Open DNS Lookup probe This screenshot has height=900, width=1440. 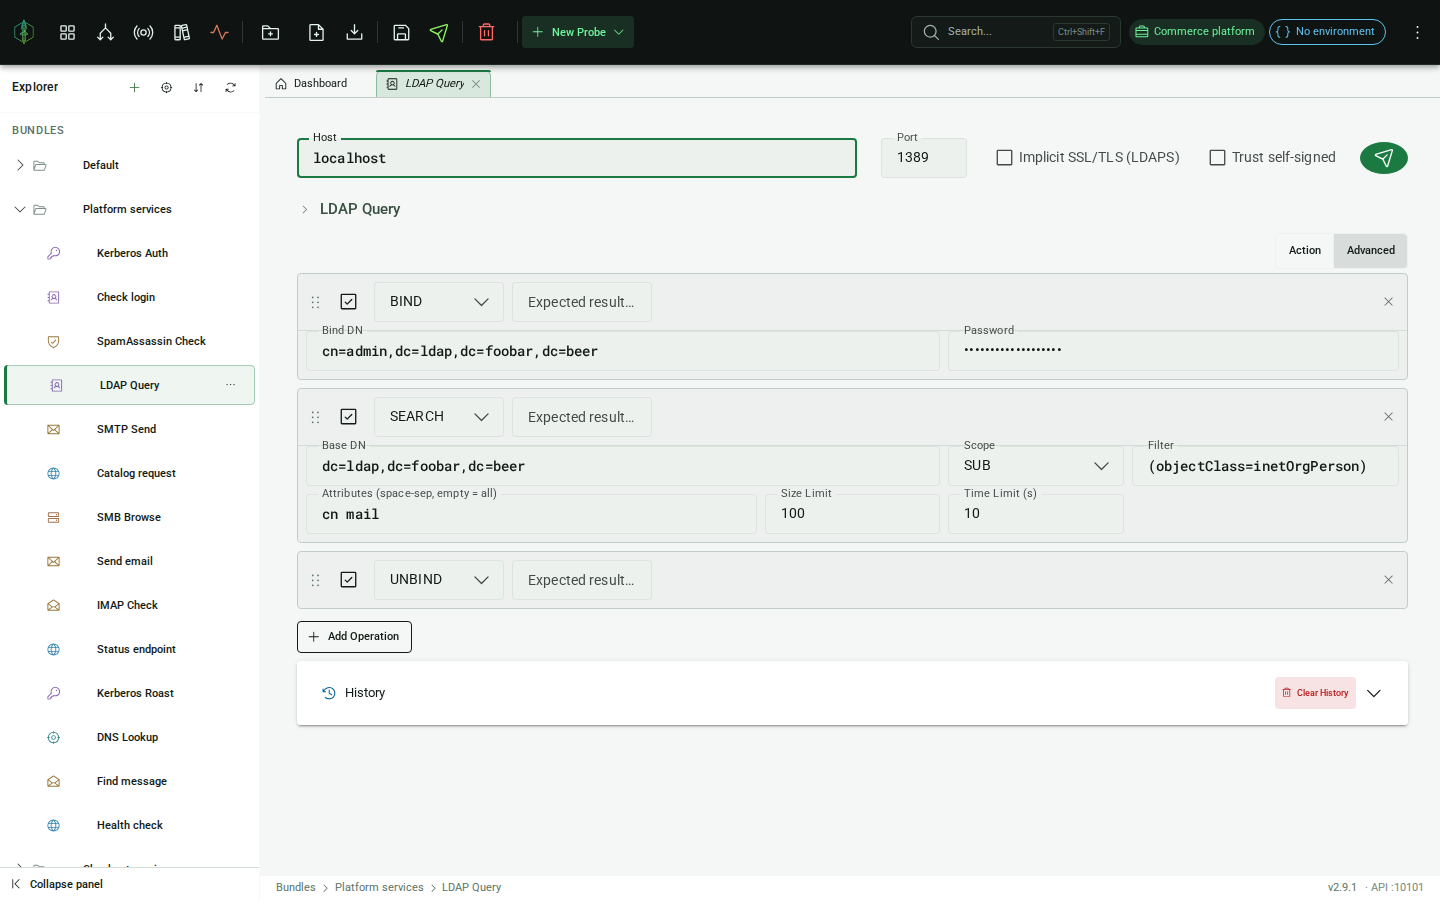pos(130,737)
